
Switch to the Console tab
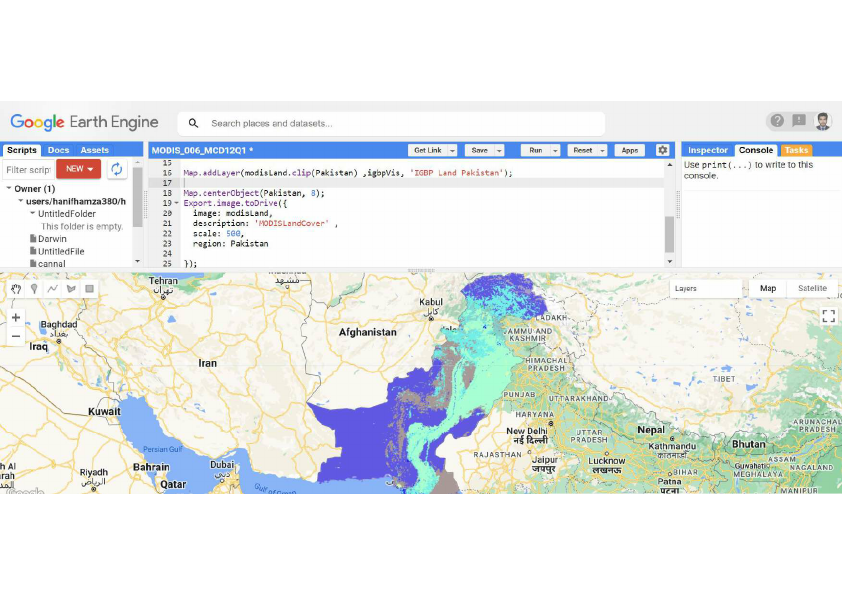pyautogui.click(x=756, y=150)
